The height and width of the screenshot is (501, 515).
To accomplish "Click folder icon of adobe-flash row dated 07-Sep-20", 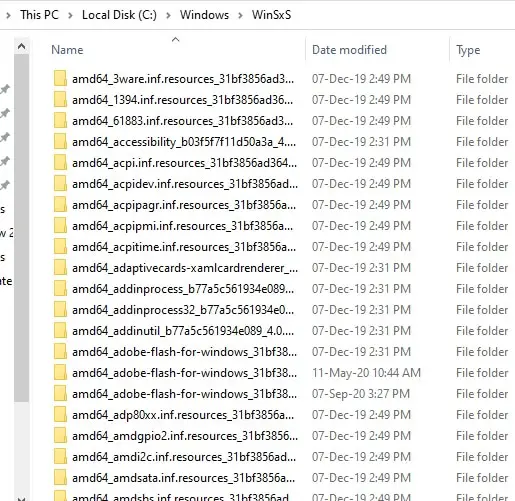I will click(x=60, y=394).
